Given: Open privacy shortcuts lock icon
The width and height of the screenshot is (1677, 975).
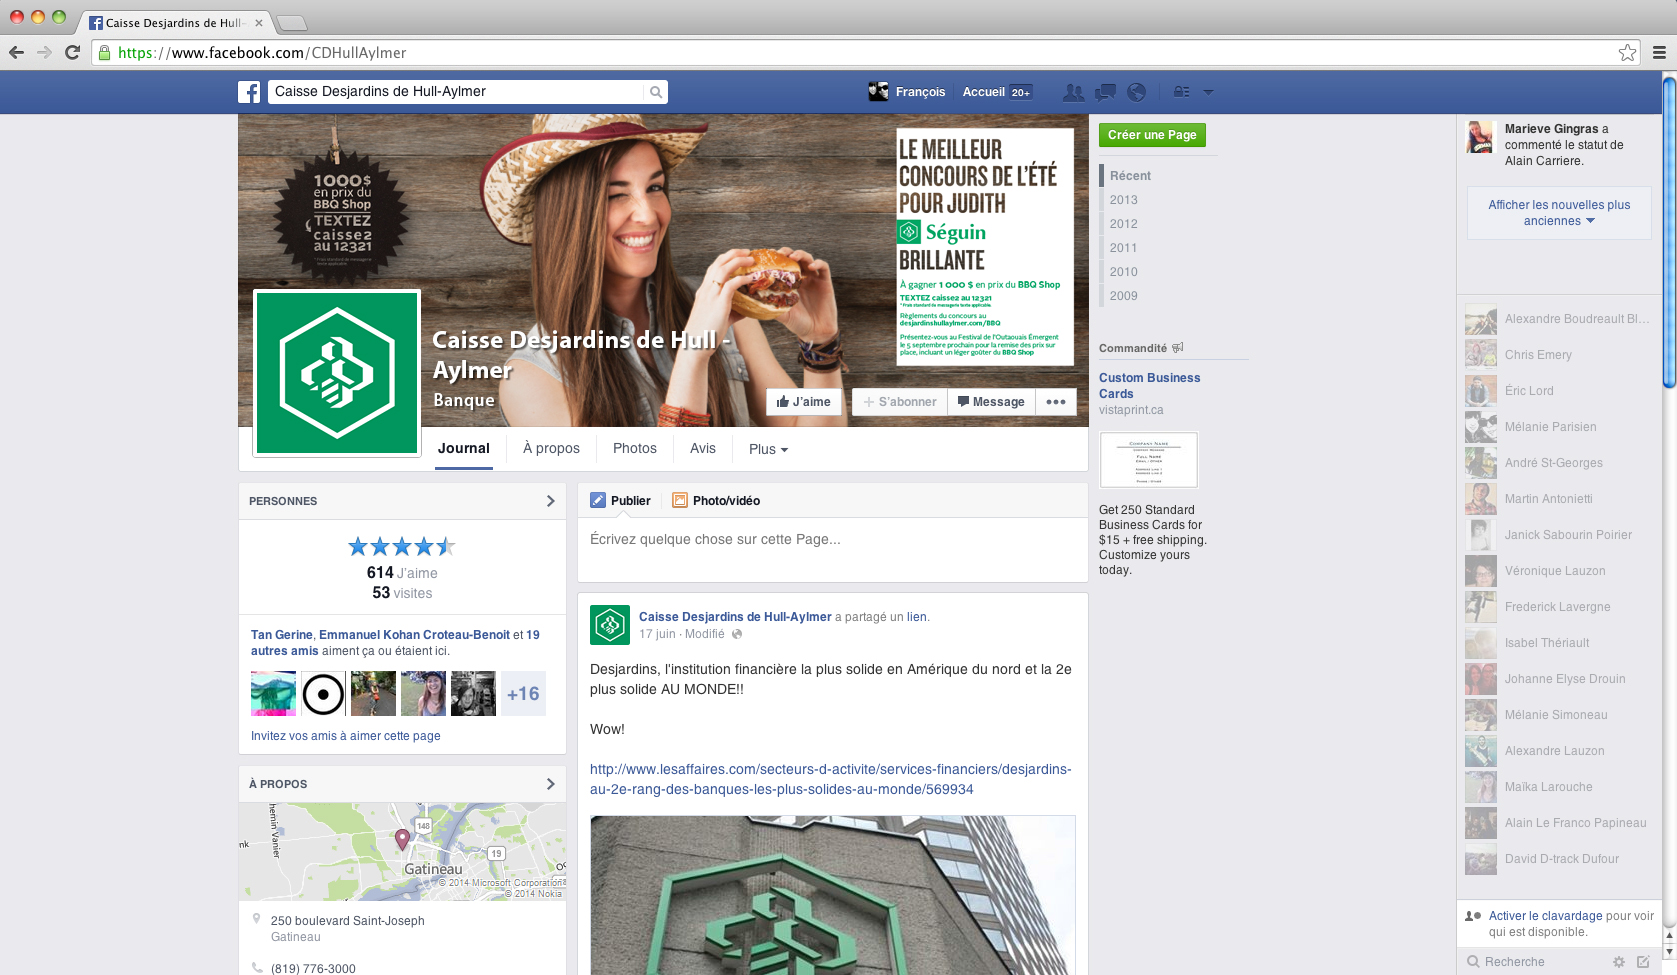Looking at the screenshot, I should point(1181,92).
